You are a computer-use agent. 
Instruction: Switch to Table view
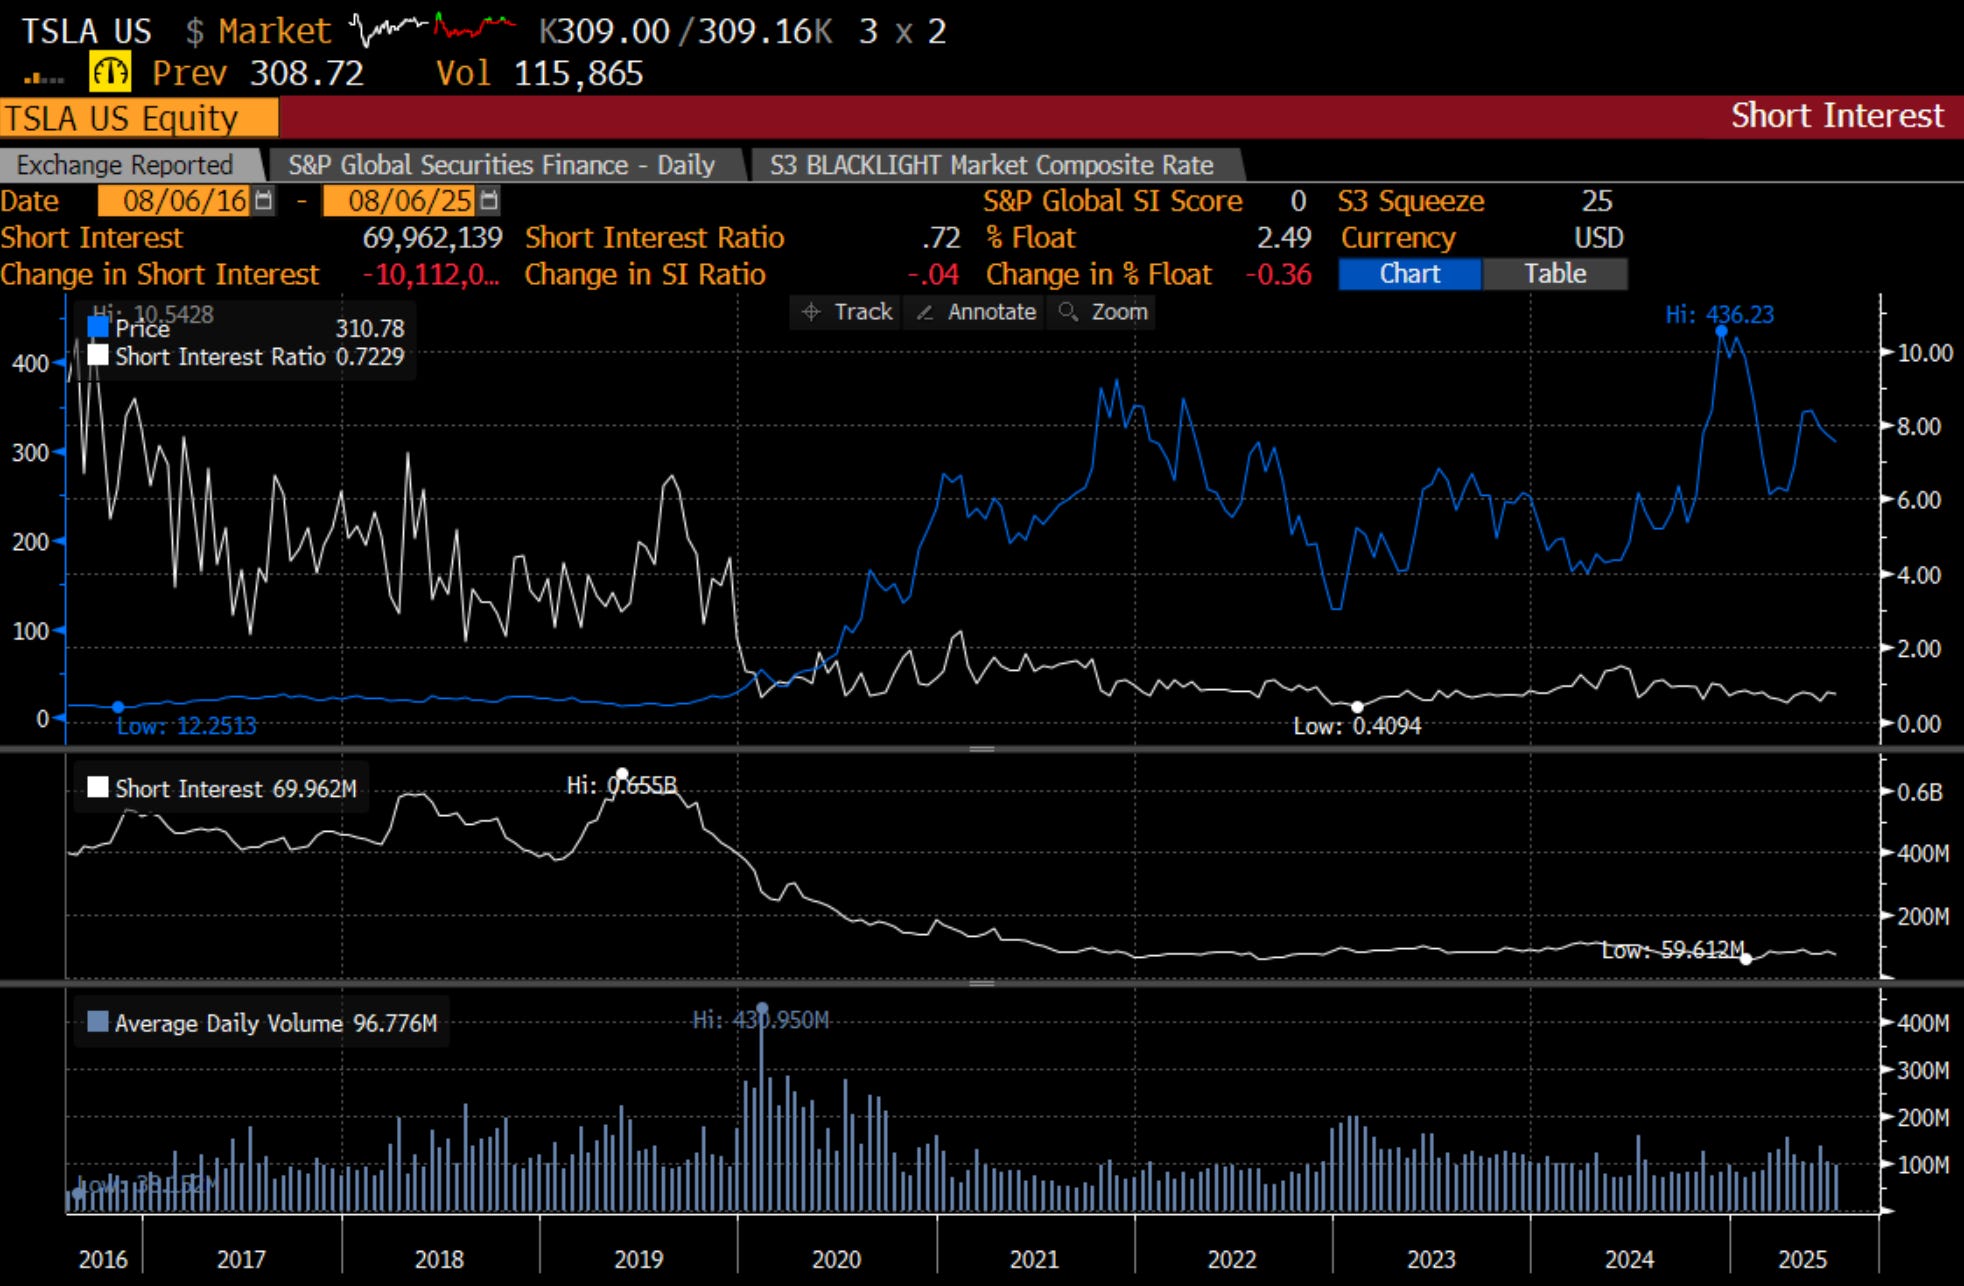tap(1554, 274)
